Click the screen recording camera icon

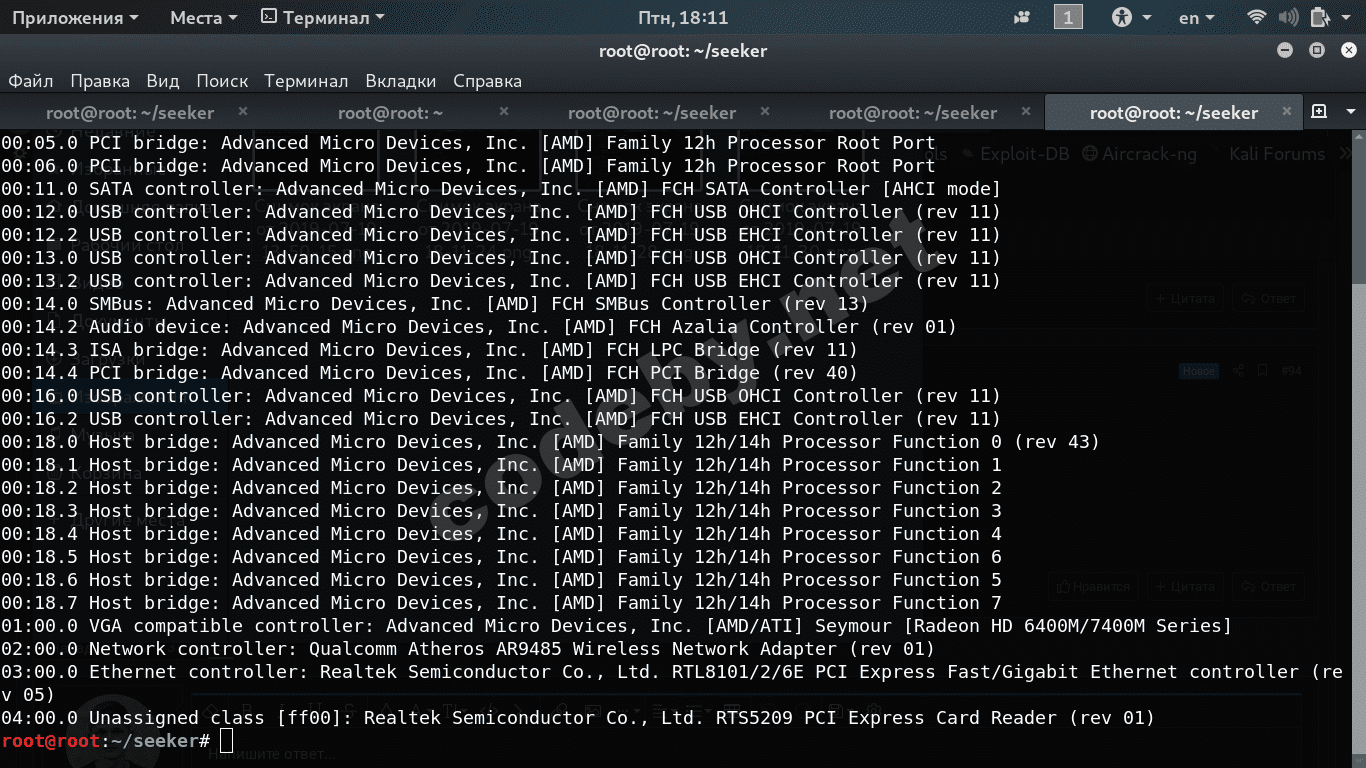click(1022, 18)
